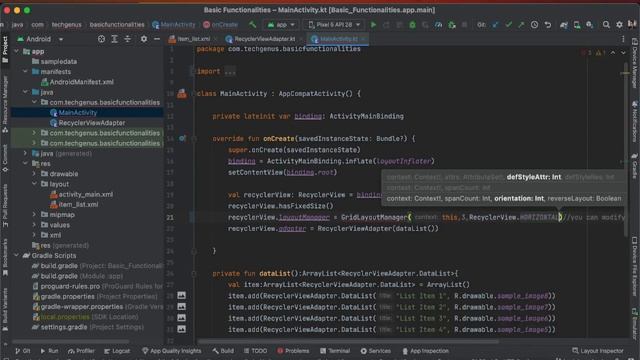Screen dimensions: 640x360
Task: Open the Terminal tool window
Action: pos(335,351)
